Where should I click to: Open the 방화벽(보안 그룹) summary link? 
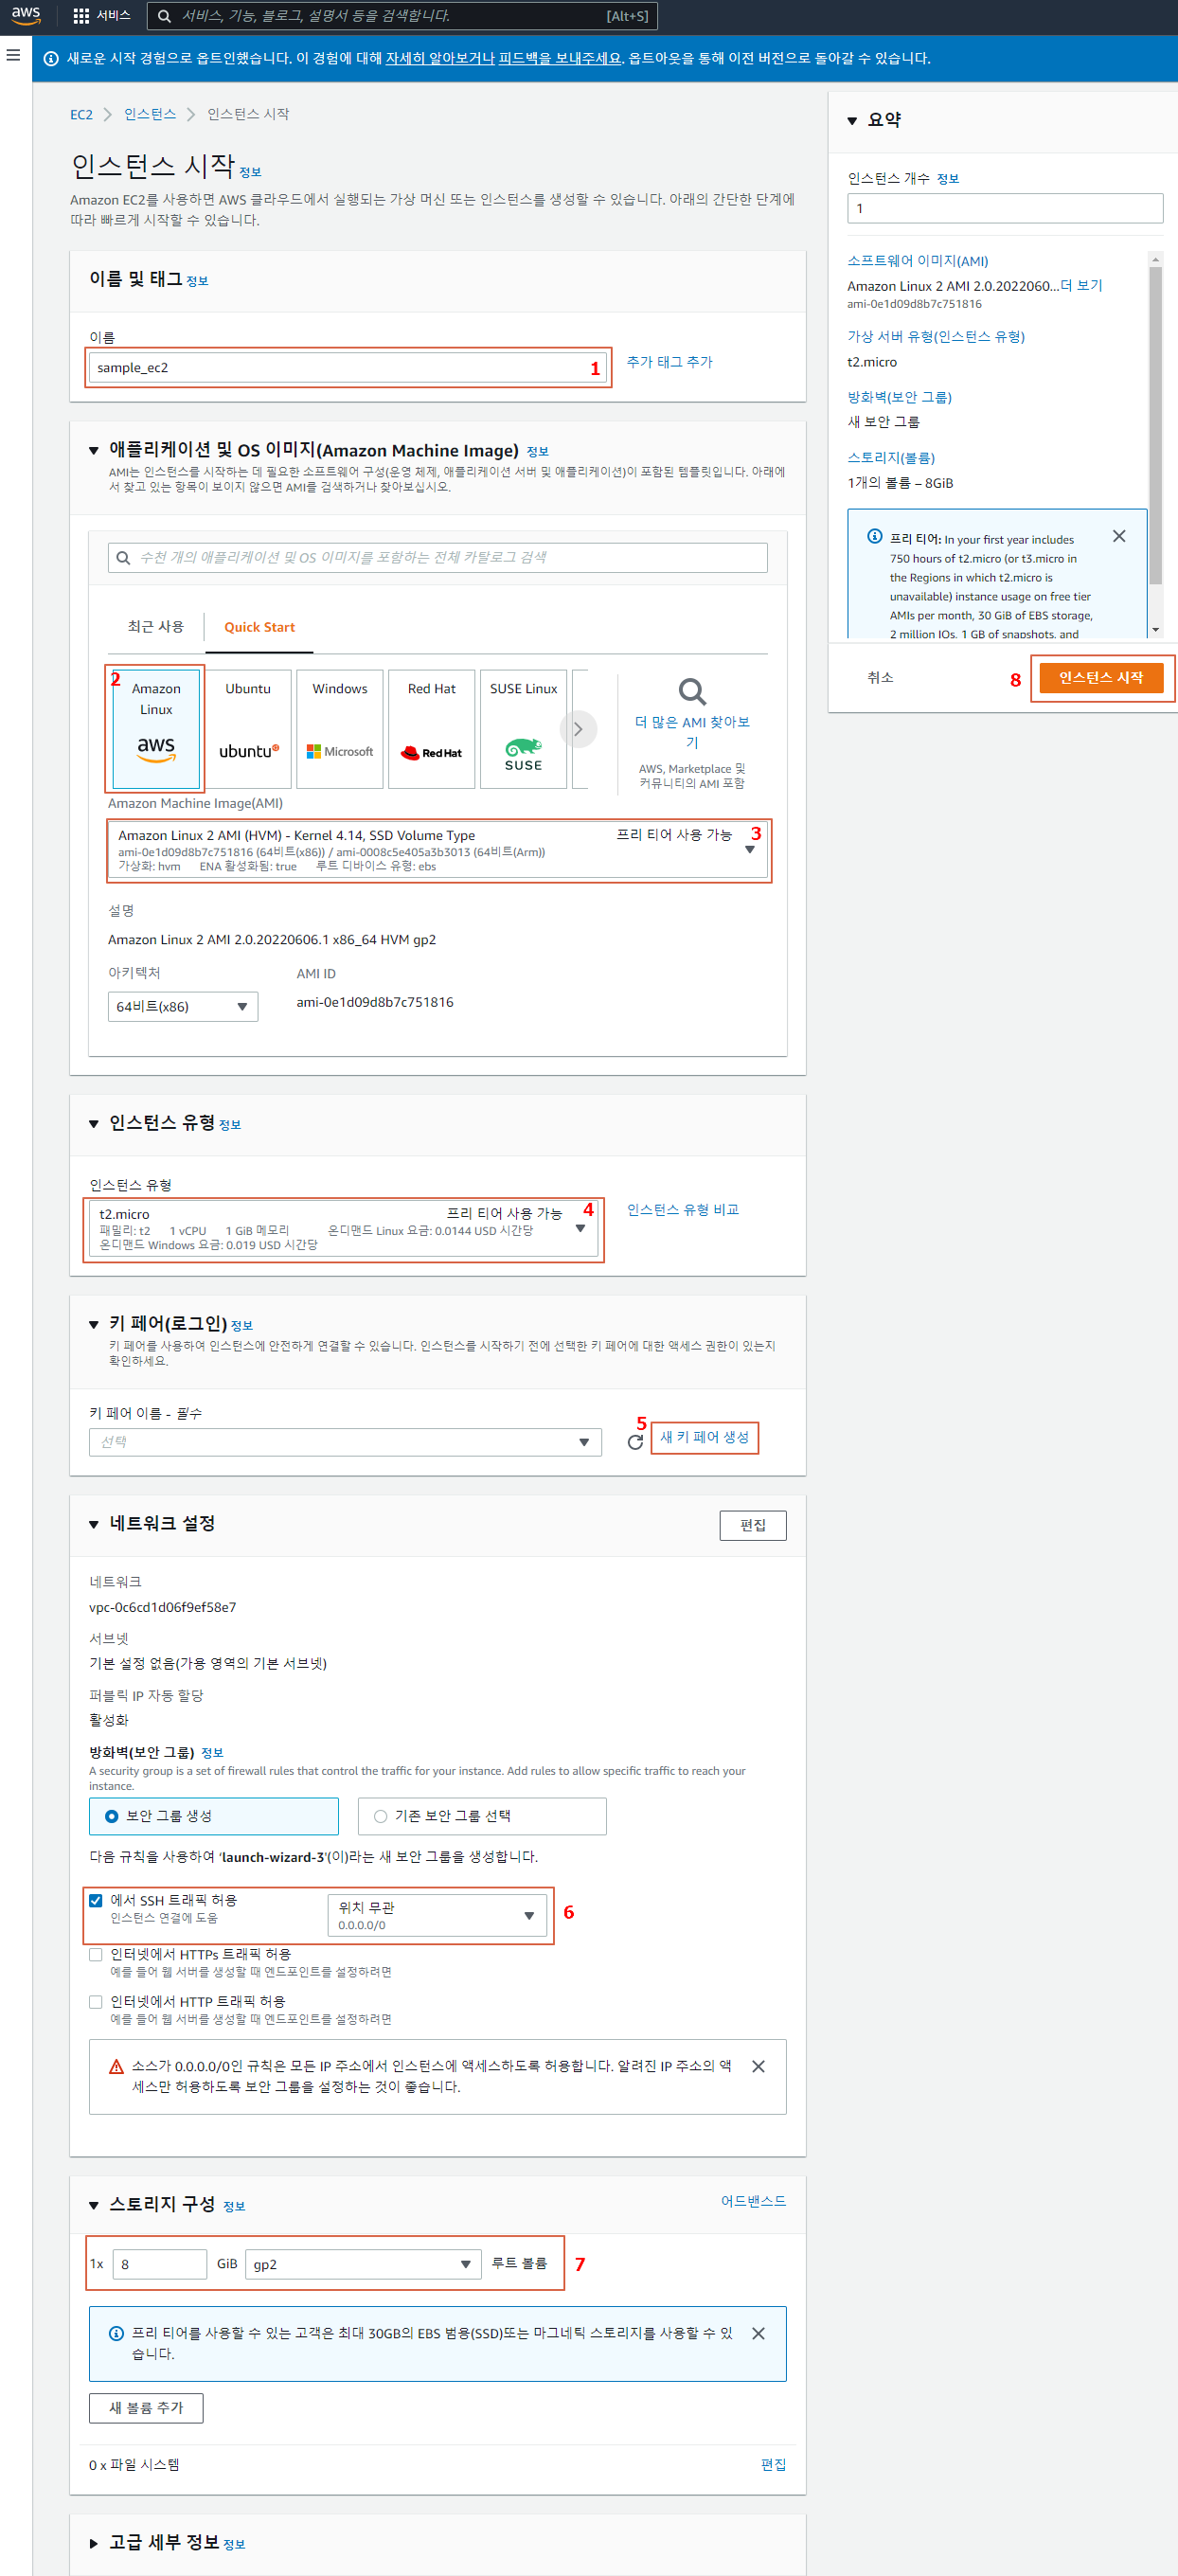899,397
